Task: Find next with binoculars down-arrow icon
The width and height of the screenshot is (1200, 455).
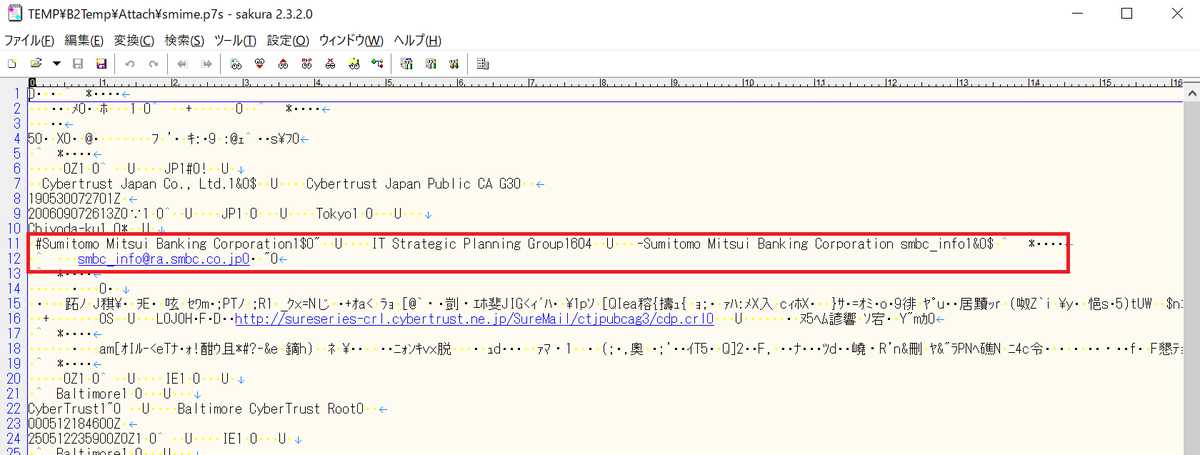Action: [260, 63]
